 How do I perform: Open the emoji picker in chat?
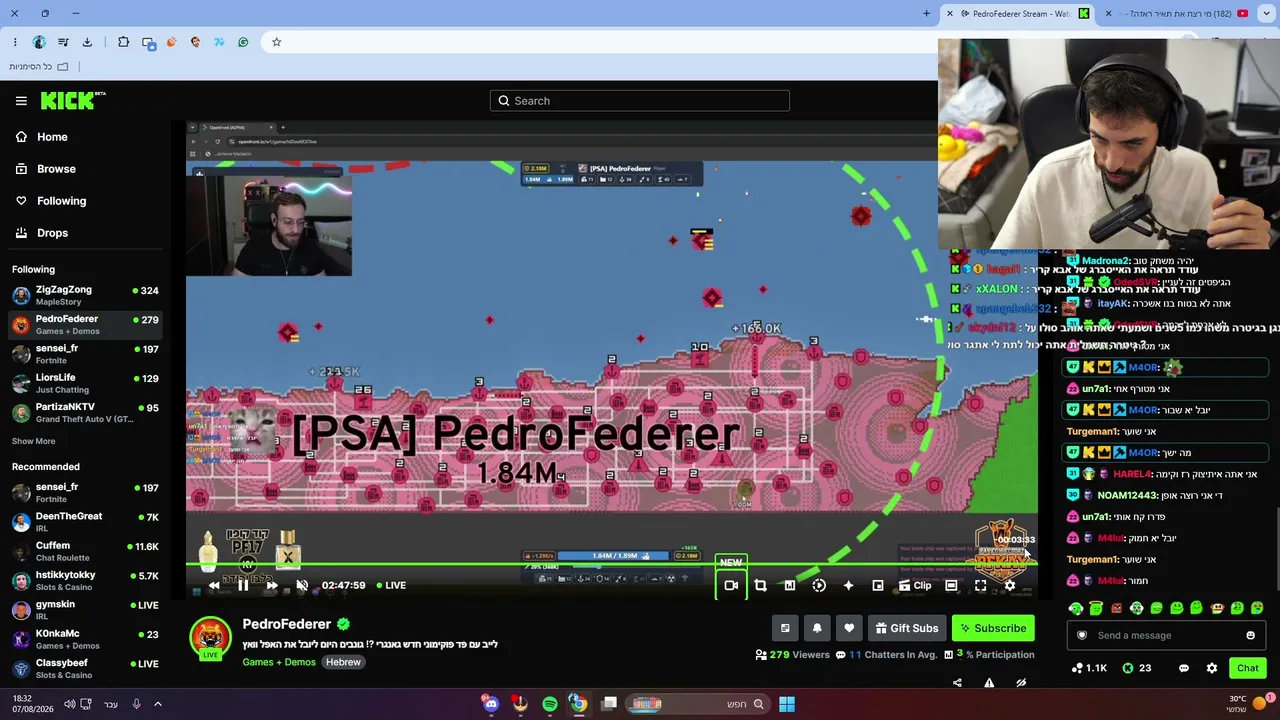pos(1250,635)
